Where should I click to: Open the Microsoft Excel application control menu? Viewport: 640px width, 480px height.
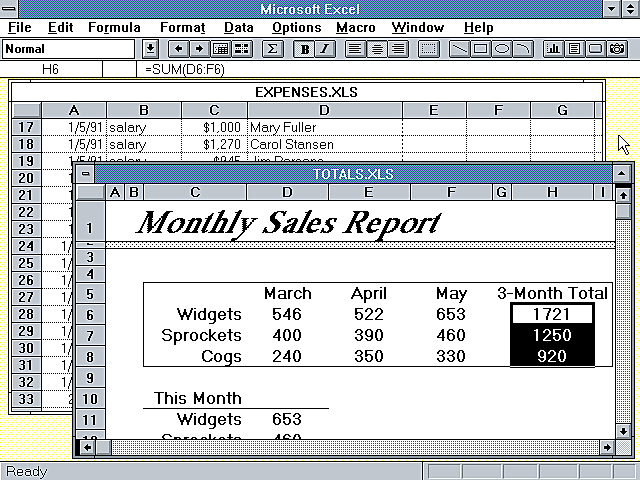click(x=9, y=9)
